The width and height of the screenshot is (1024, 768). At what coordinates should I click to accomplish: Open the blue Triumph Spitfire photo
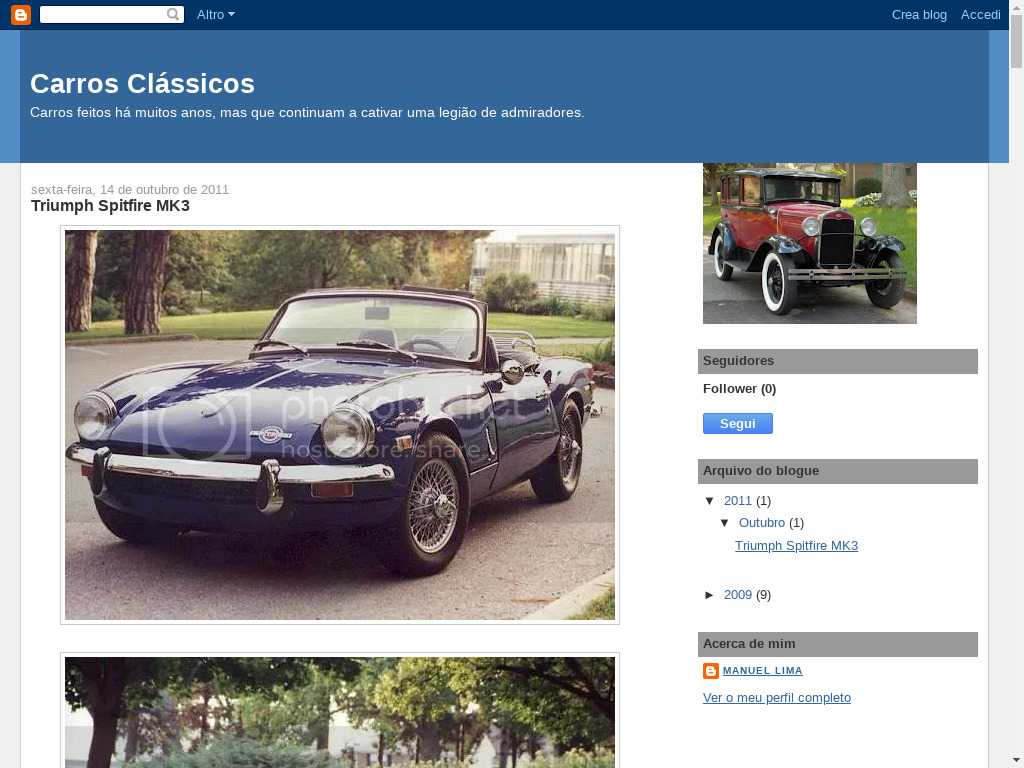click(340, 425)
